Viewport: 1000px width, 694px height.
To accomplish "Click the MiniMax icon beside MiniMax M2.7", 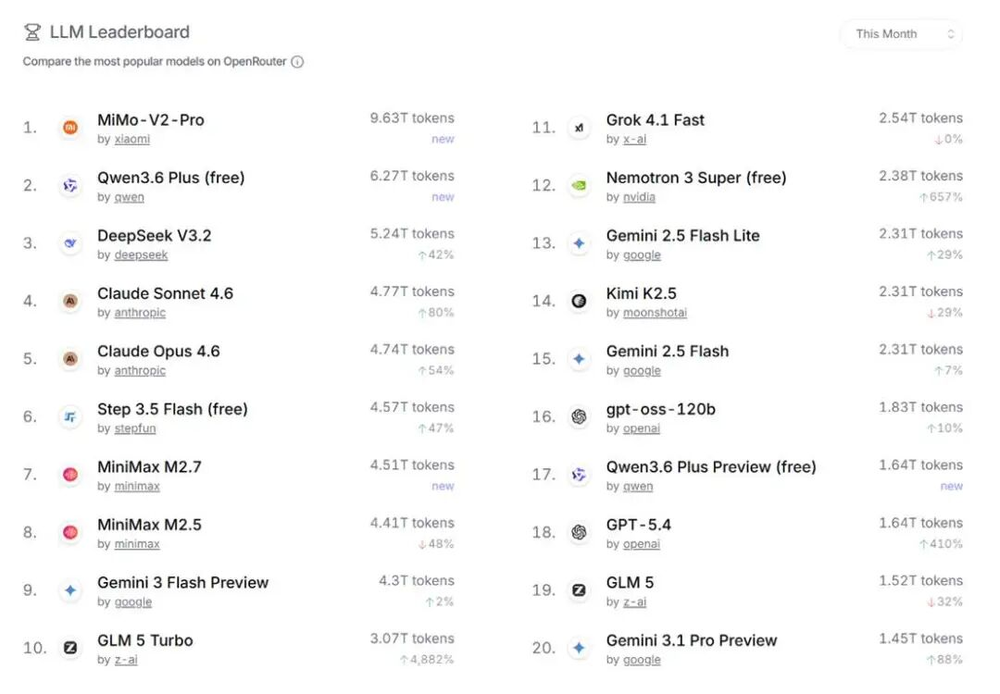I will (70, 475).
